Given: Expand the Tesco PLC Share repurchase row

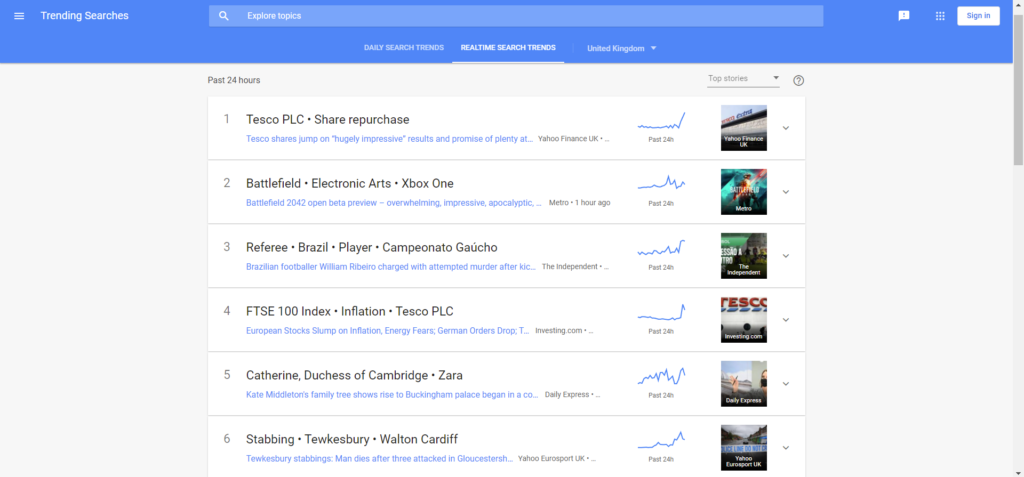Looking at the screenshot, I should pyautogui.click(x=786, y=128).
